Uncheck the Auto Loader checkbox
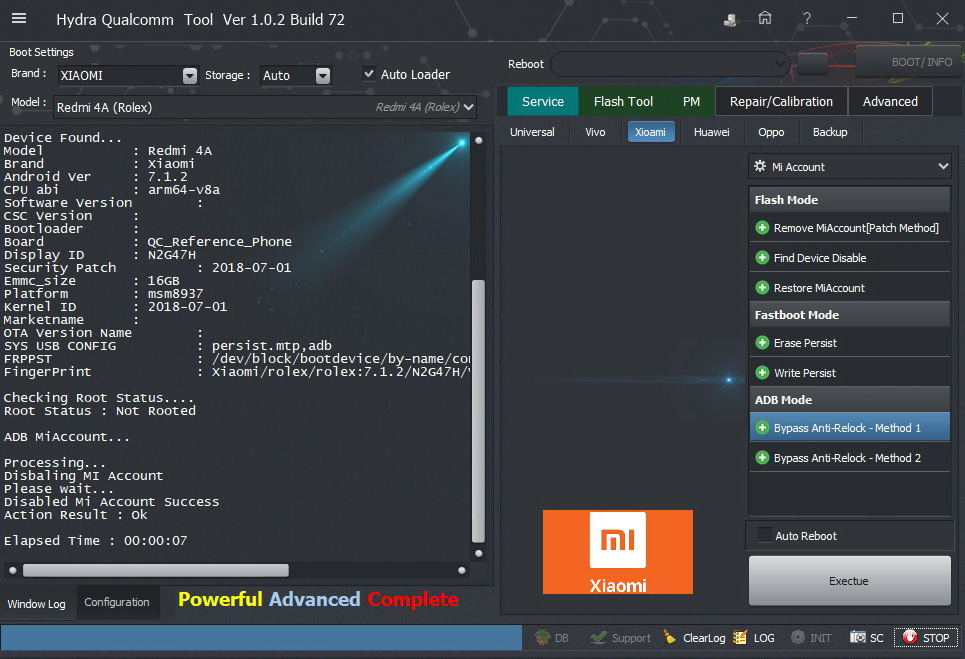 click(369, 74)
